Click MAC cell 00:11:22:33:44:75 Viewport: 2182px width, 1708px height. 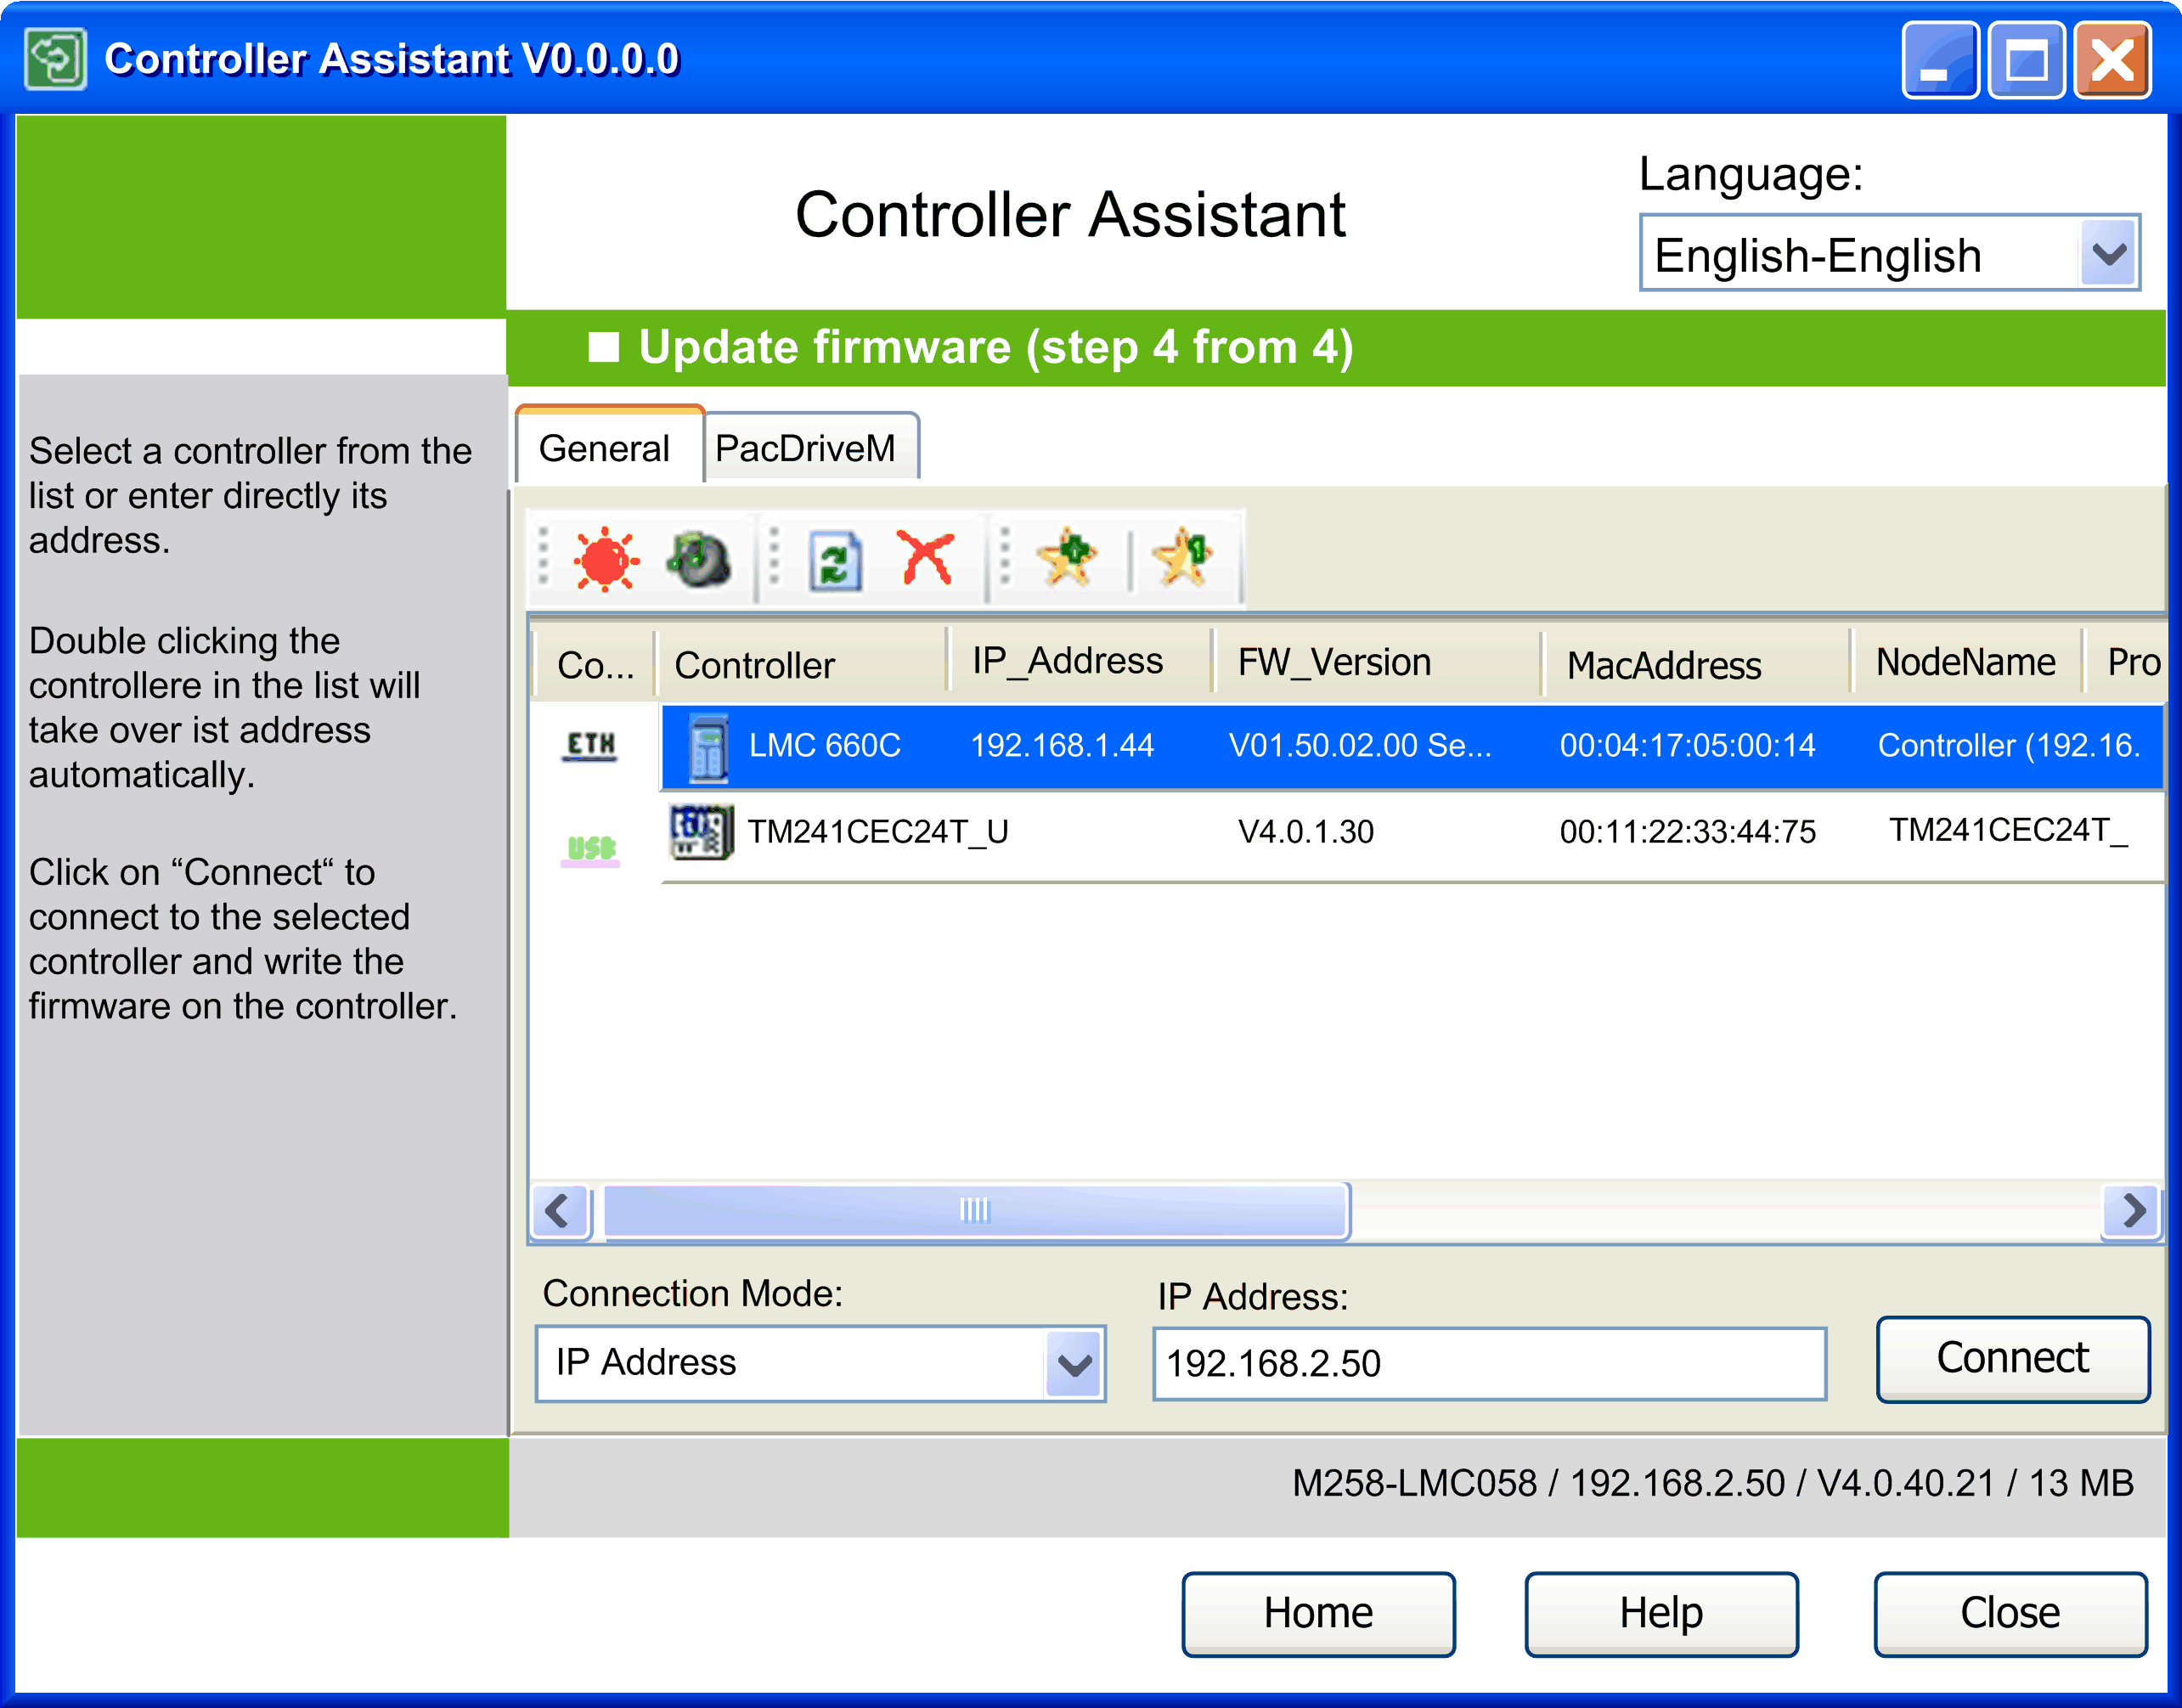[x=1687, y=832]
